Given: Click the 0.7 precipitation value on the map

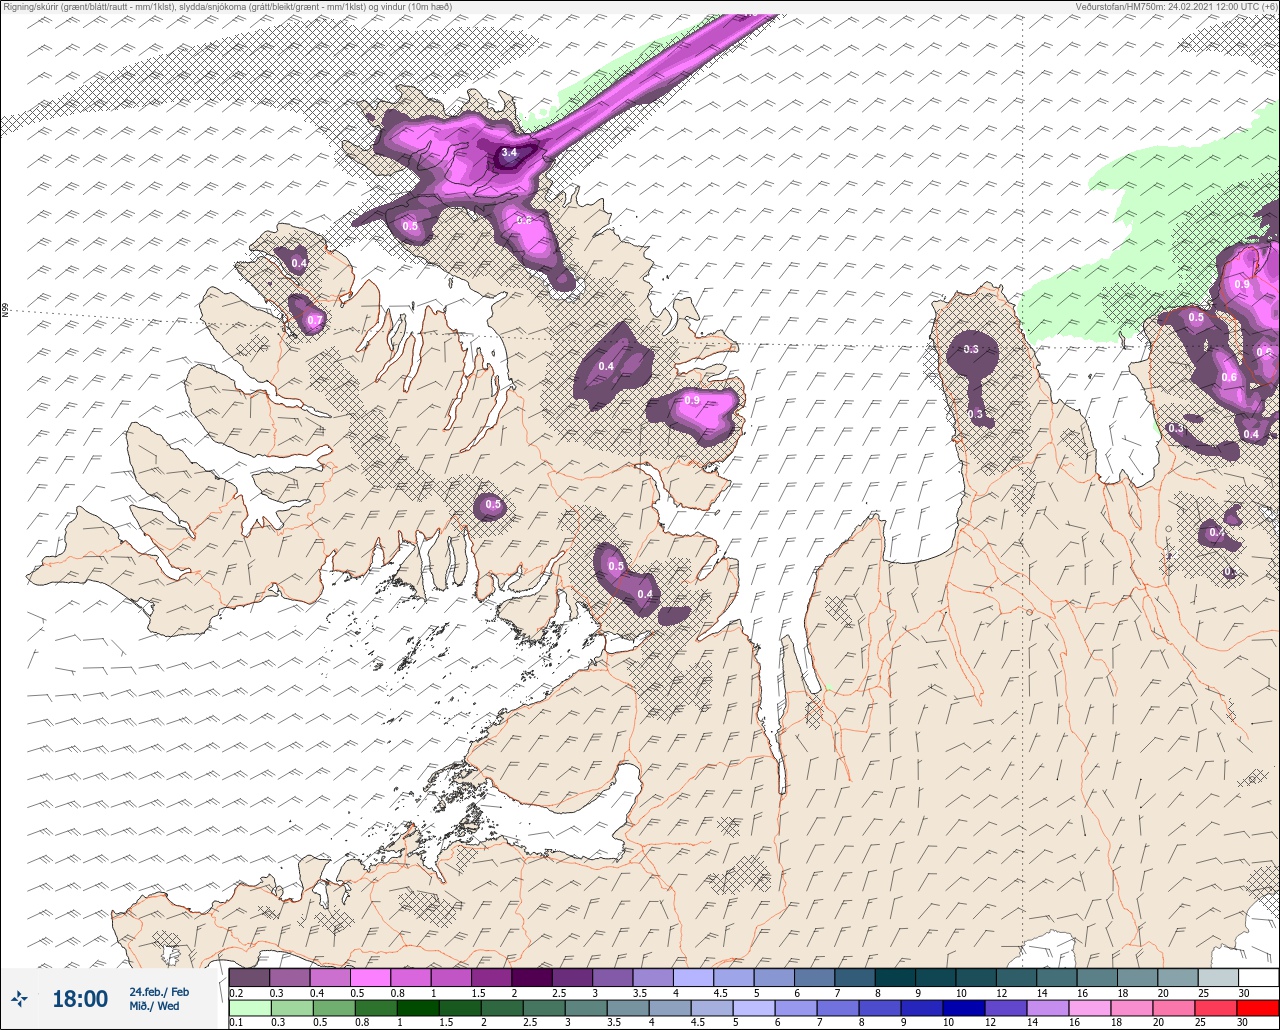Looking at the screenshot, I should pyautogui.click(x=314, y=321).
